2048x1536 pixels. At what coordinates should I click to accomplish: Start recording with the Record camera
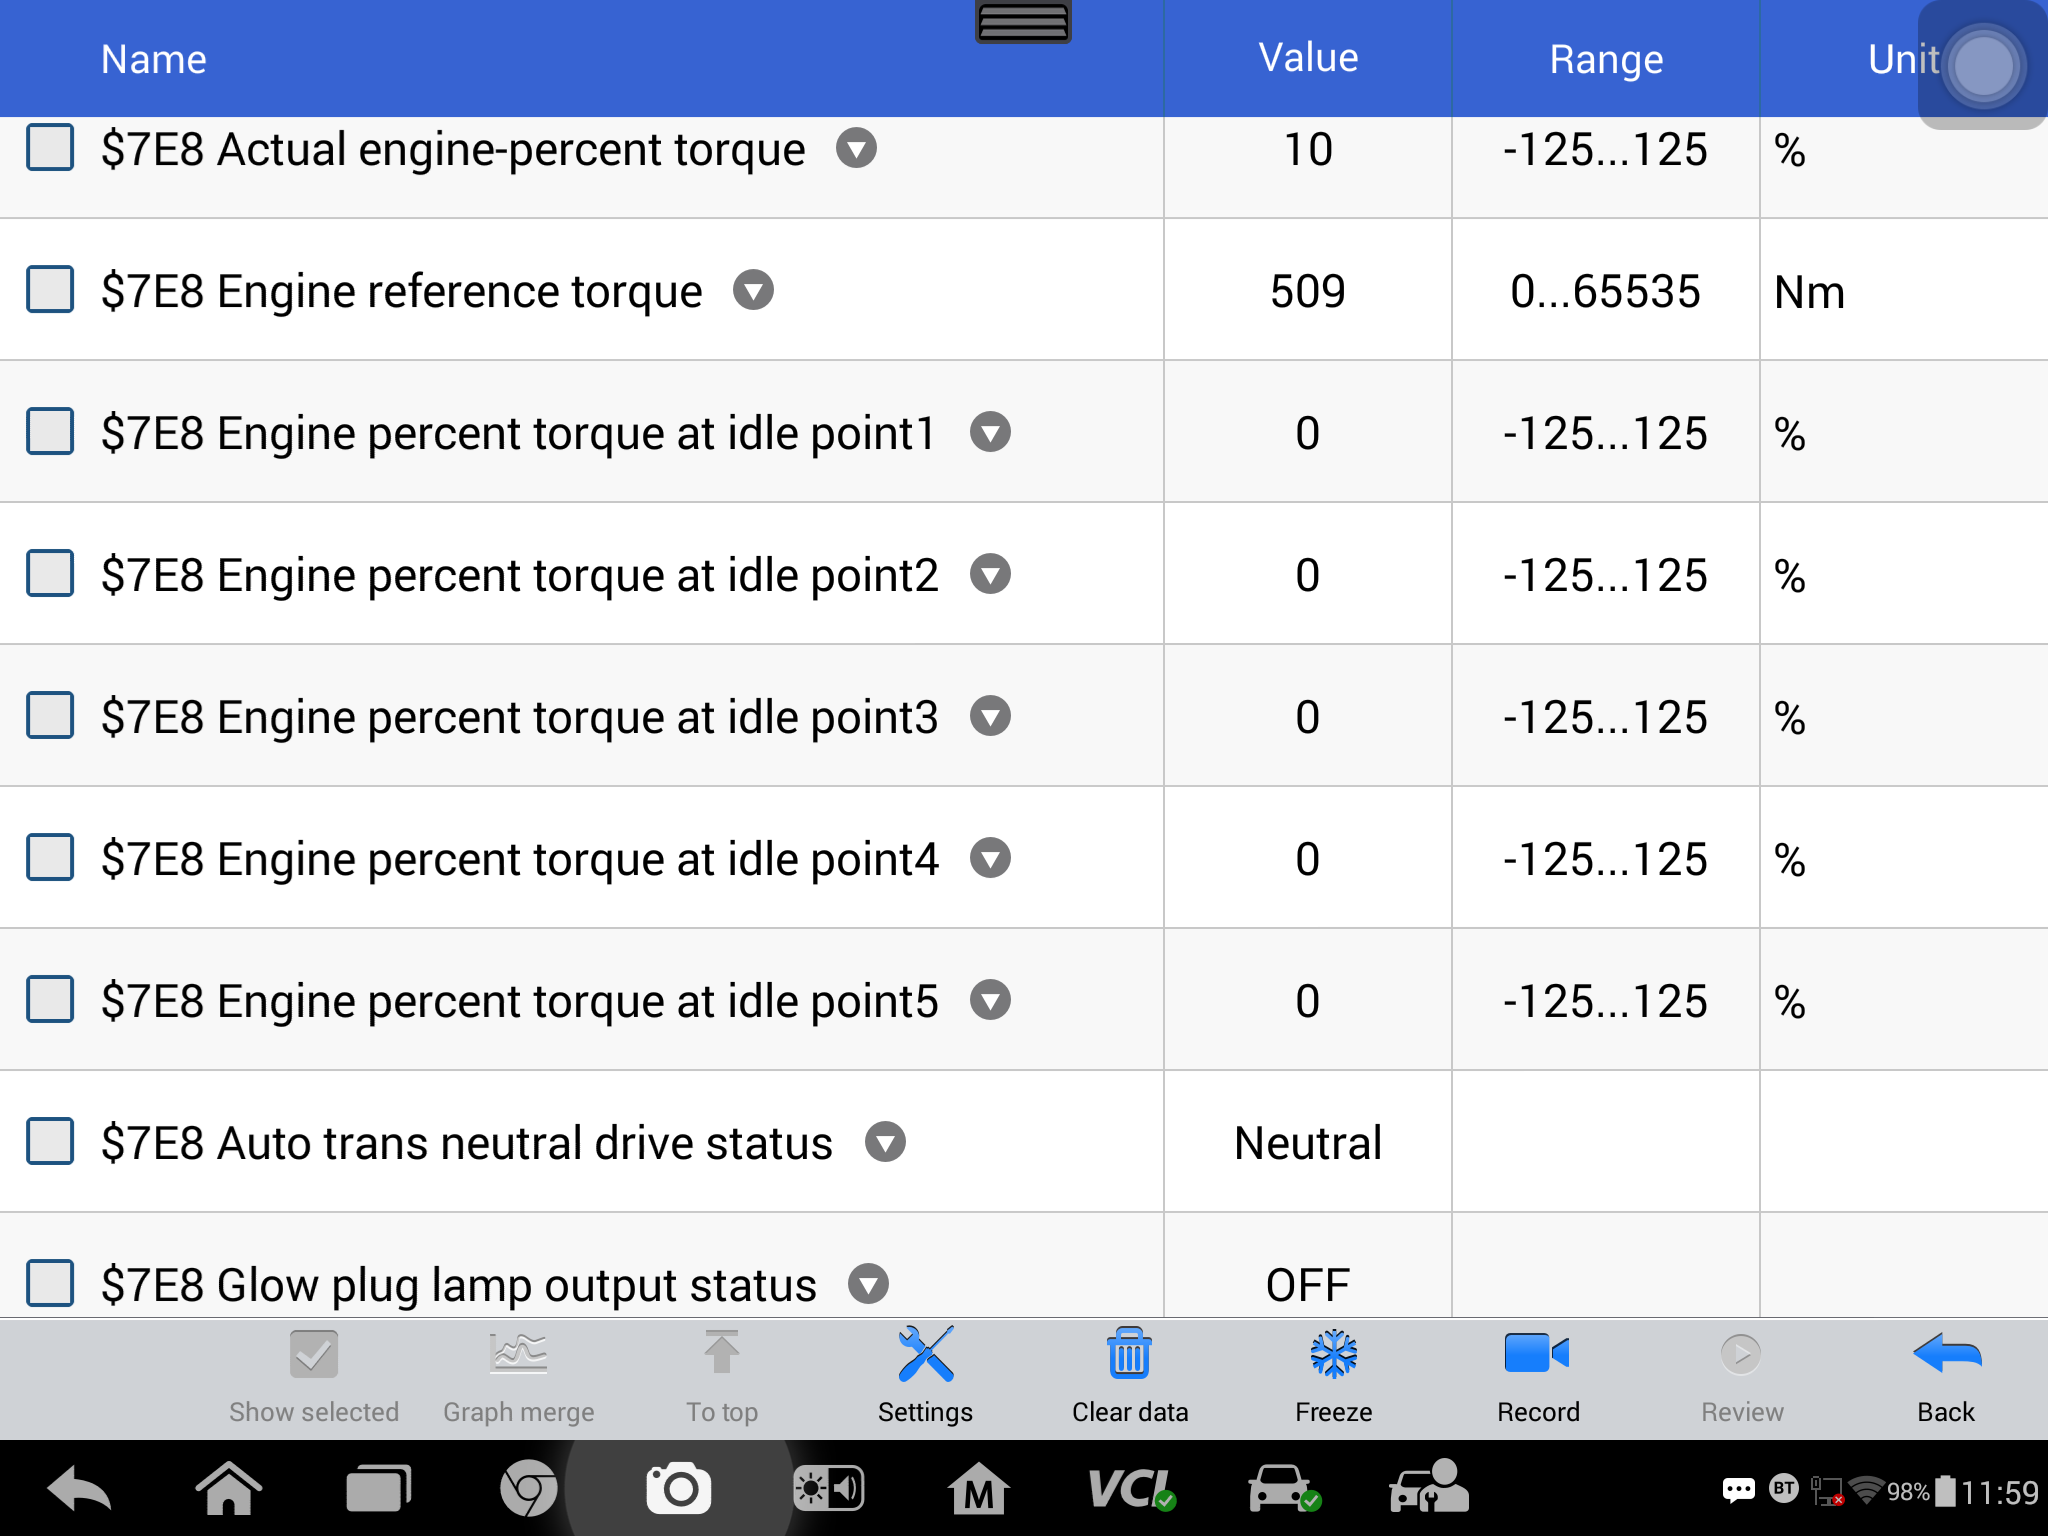[1538, 1374]
